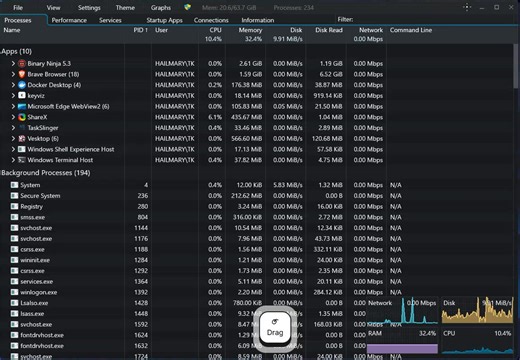Click the Binary Ninja 5.3 app icon

point(22,63)
